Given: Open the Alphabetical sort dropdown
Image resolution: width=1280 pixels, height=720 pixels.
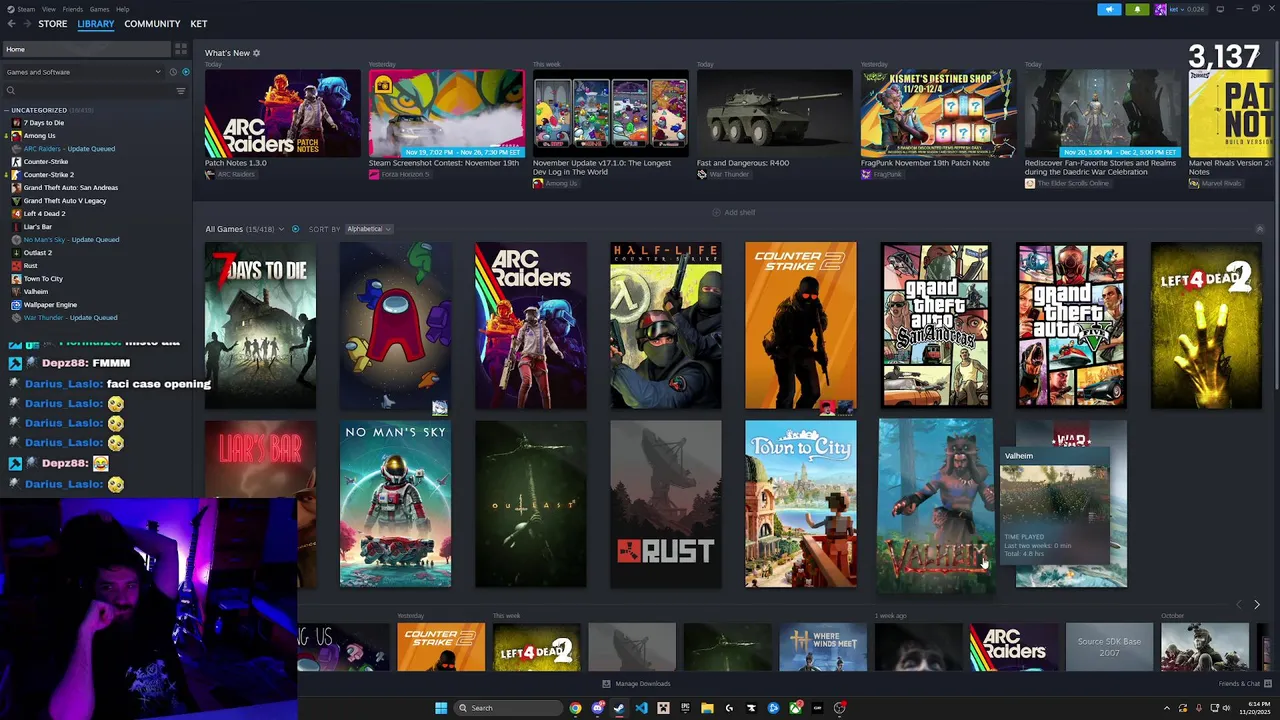Looking at the screenshot, I should [x=368, y=229].
